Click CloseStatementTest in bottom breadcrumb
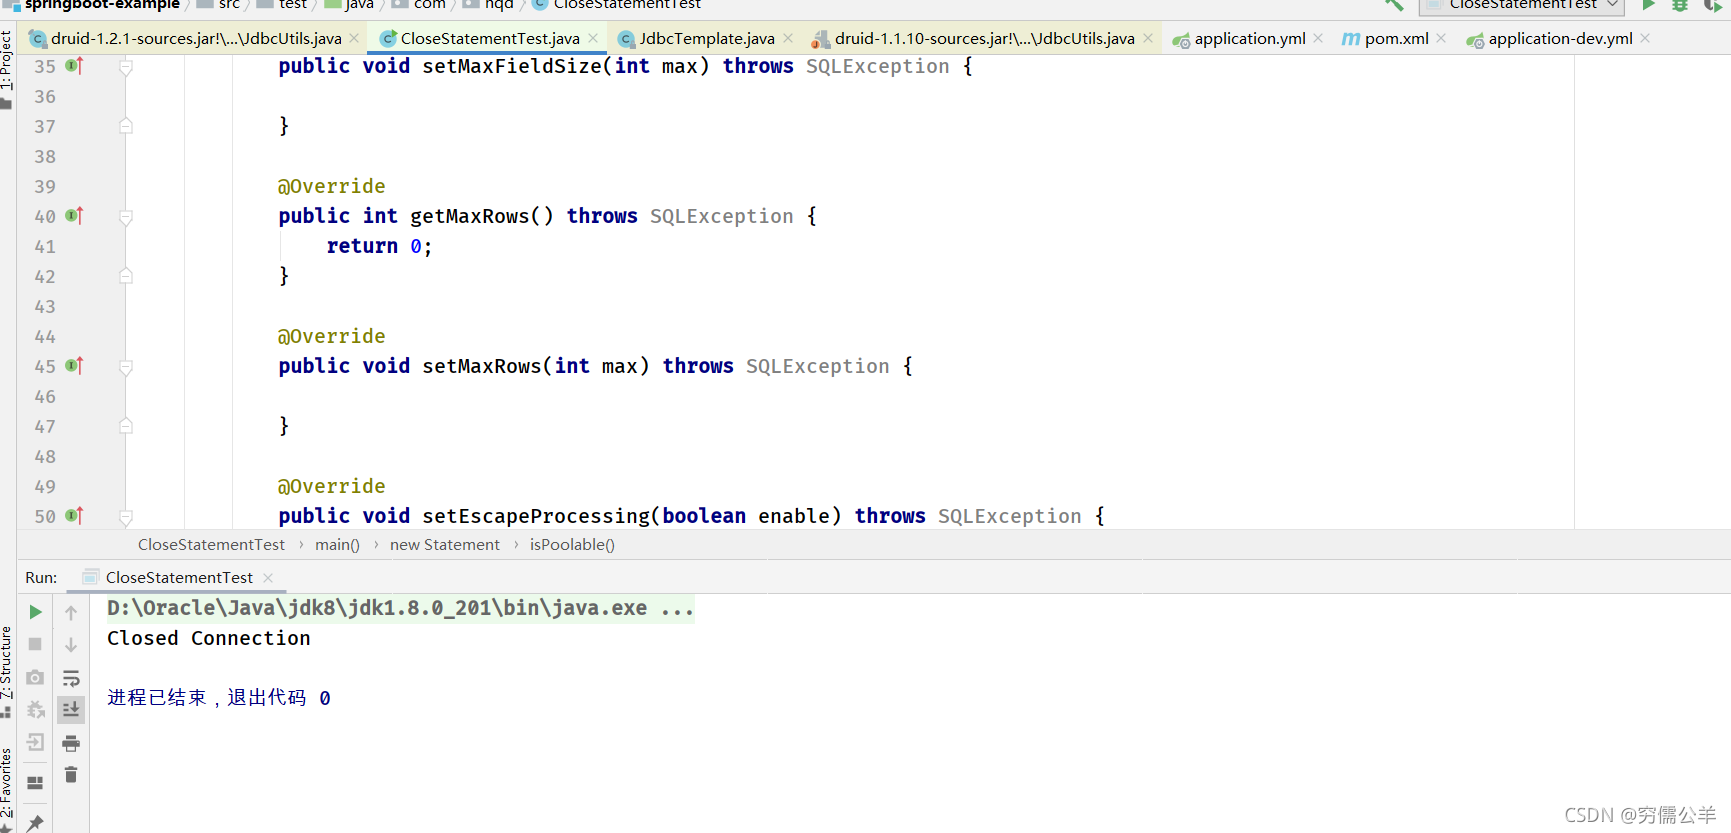This screenshot has height=833, width=1731. coord(211,545)
